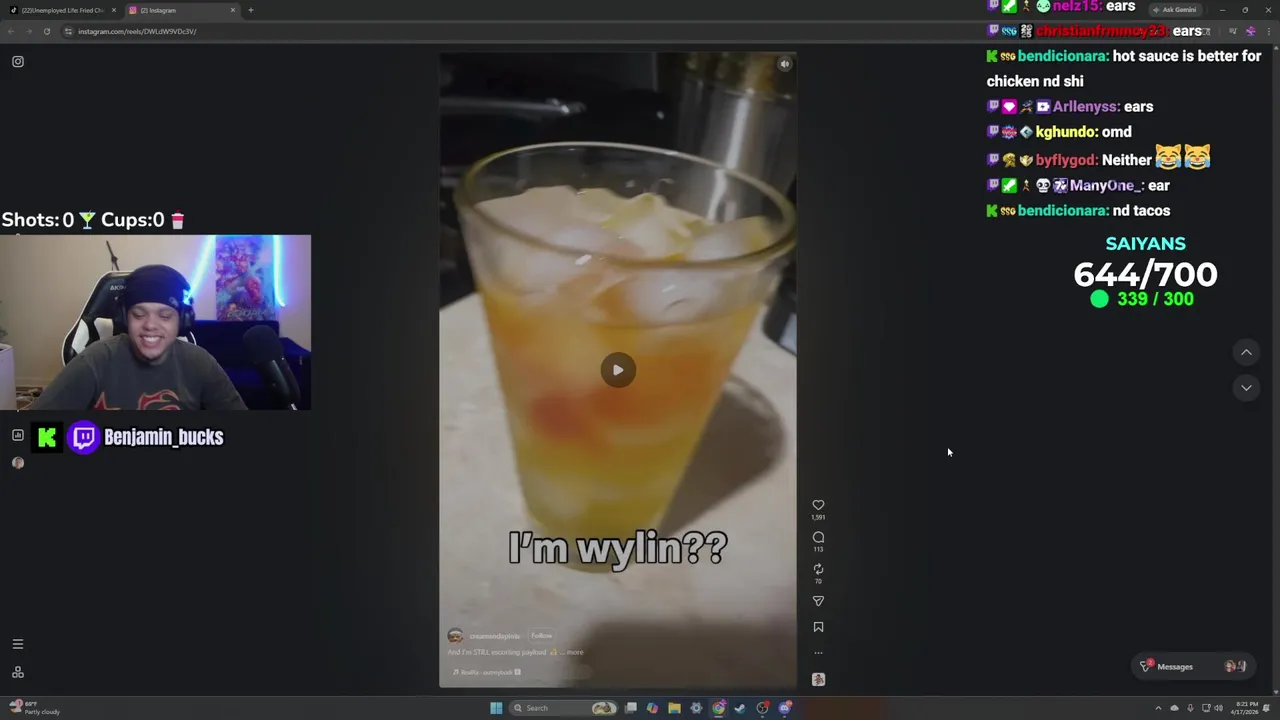Open File Explorer on the taskbar
This screenshot has height=720, width=1280.
[x=675, y=708]
